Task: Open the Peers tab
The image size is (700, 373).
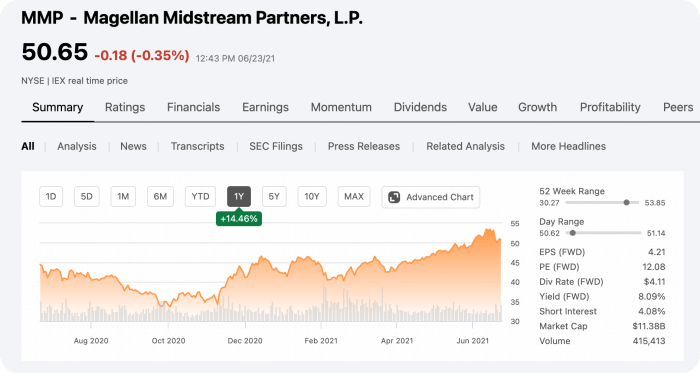Action: click(x=678, y=108)
